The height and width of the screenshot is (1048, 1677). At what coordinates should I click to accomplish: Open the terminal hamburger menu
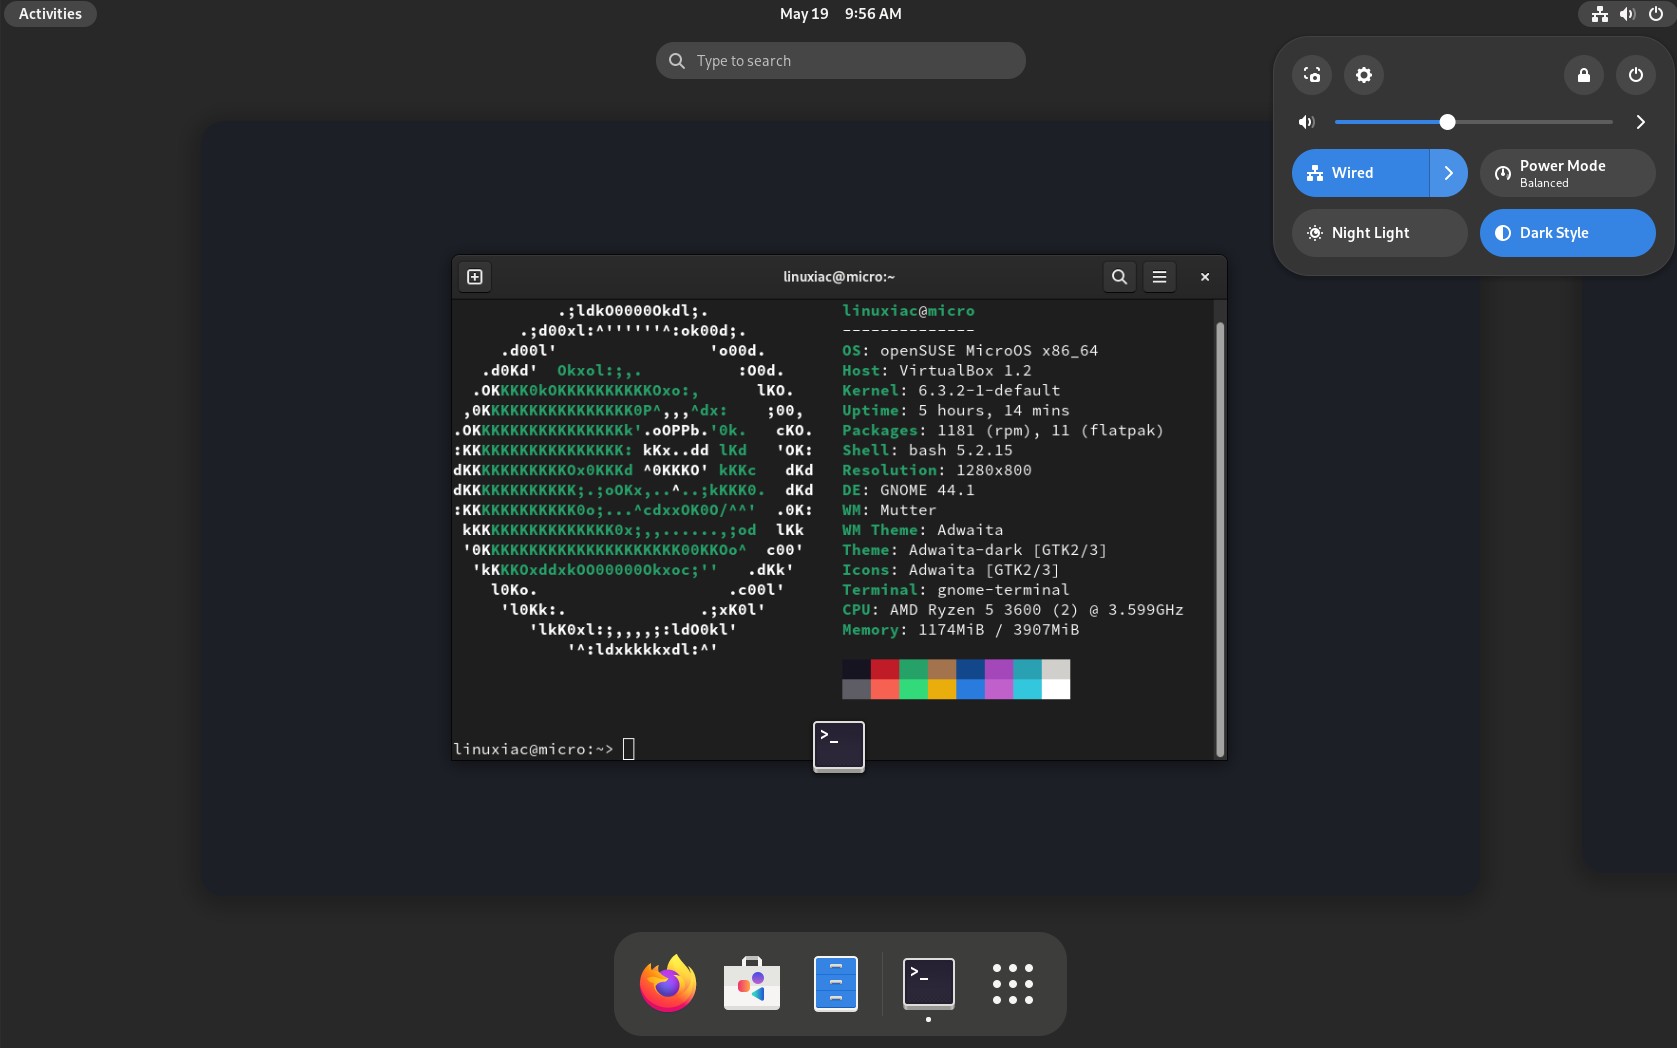(1160, 277)
